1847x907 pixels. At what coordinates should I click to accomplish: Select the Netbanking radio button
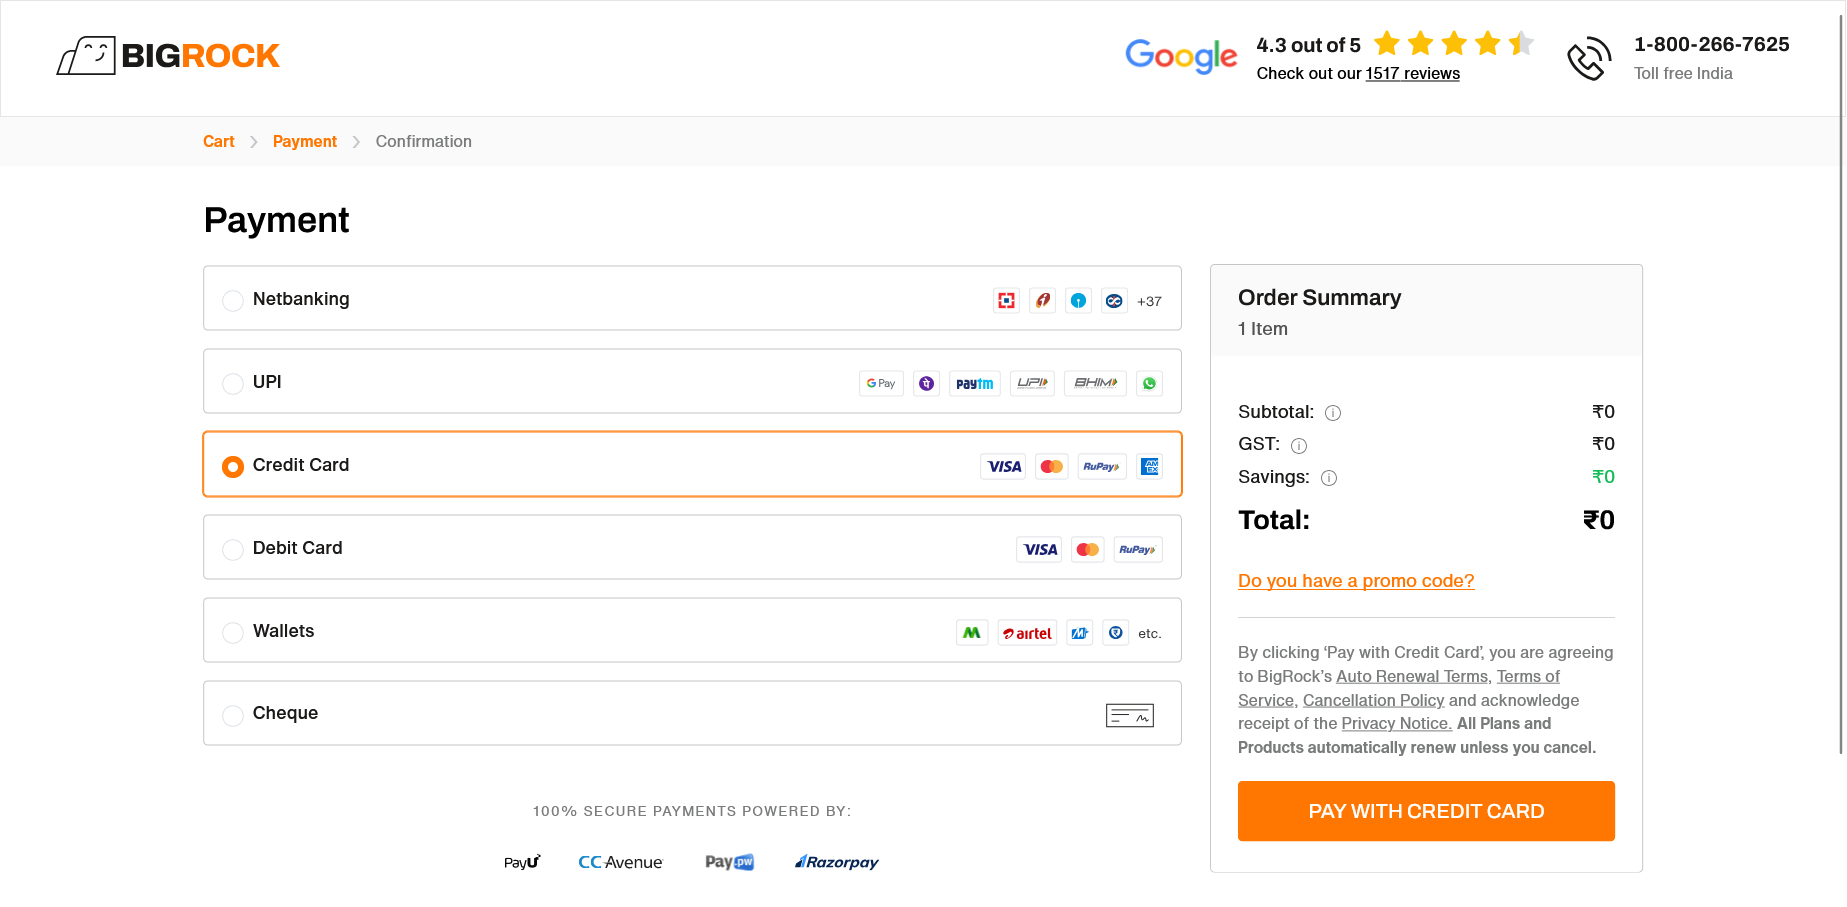[233, 301]
